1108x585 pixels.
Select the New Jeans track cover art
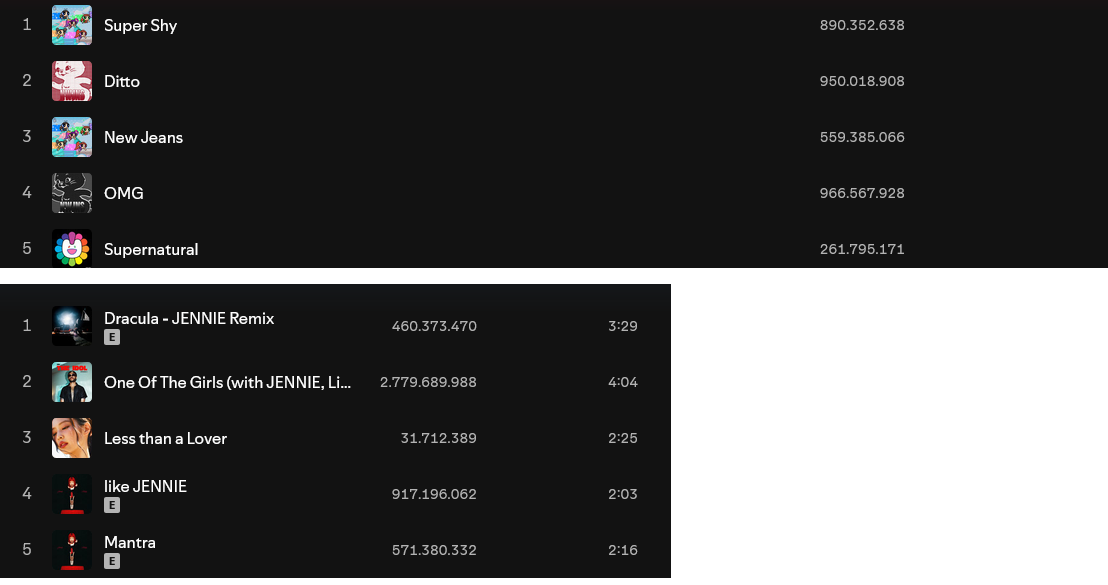(x=71, y=137)
